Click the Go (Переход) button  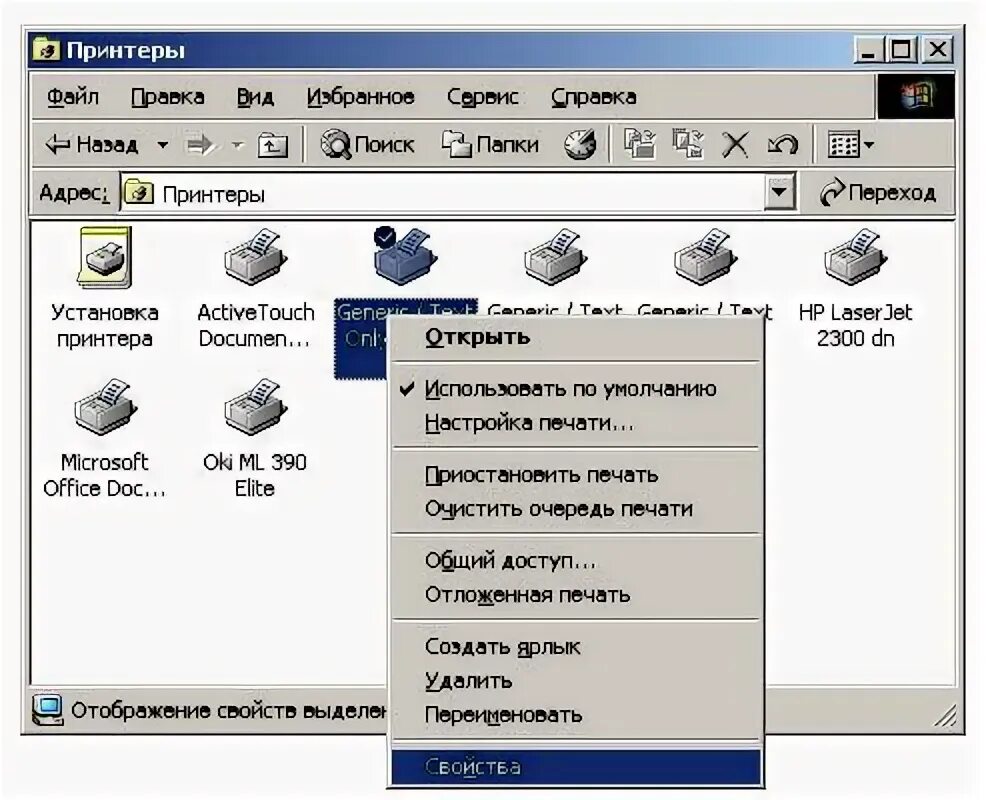click(x=878, y=192)
